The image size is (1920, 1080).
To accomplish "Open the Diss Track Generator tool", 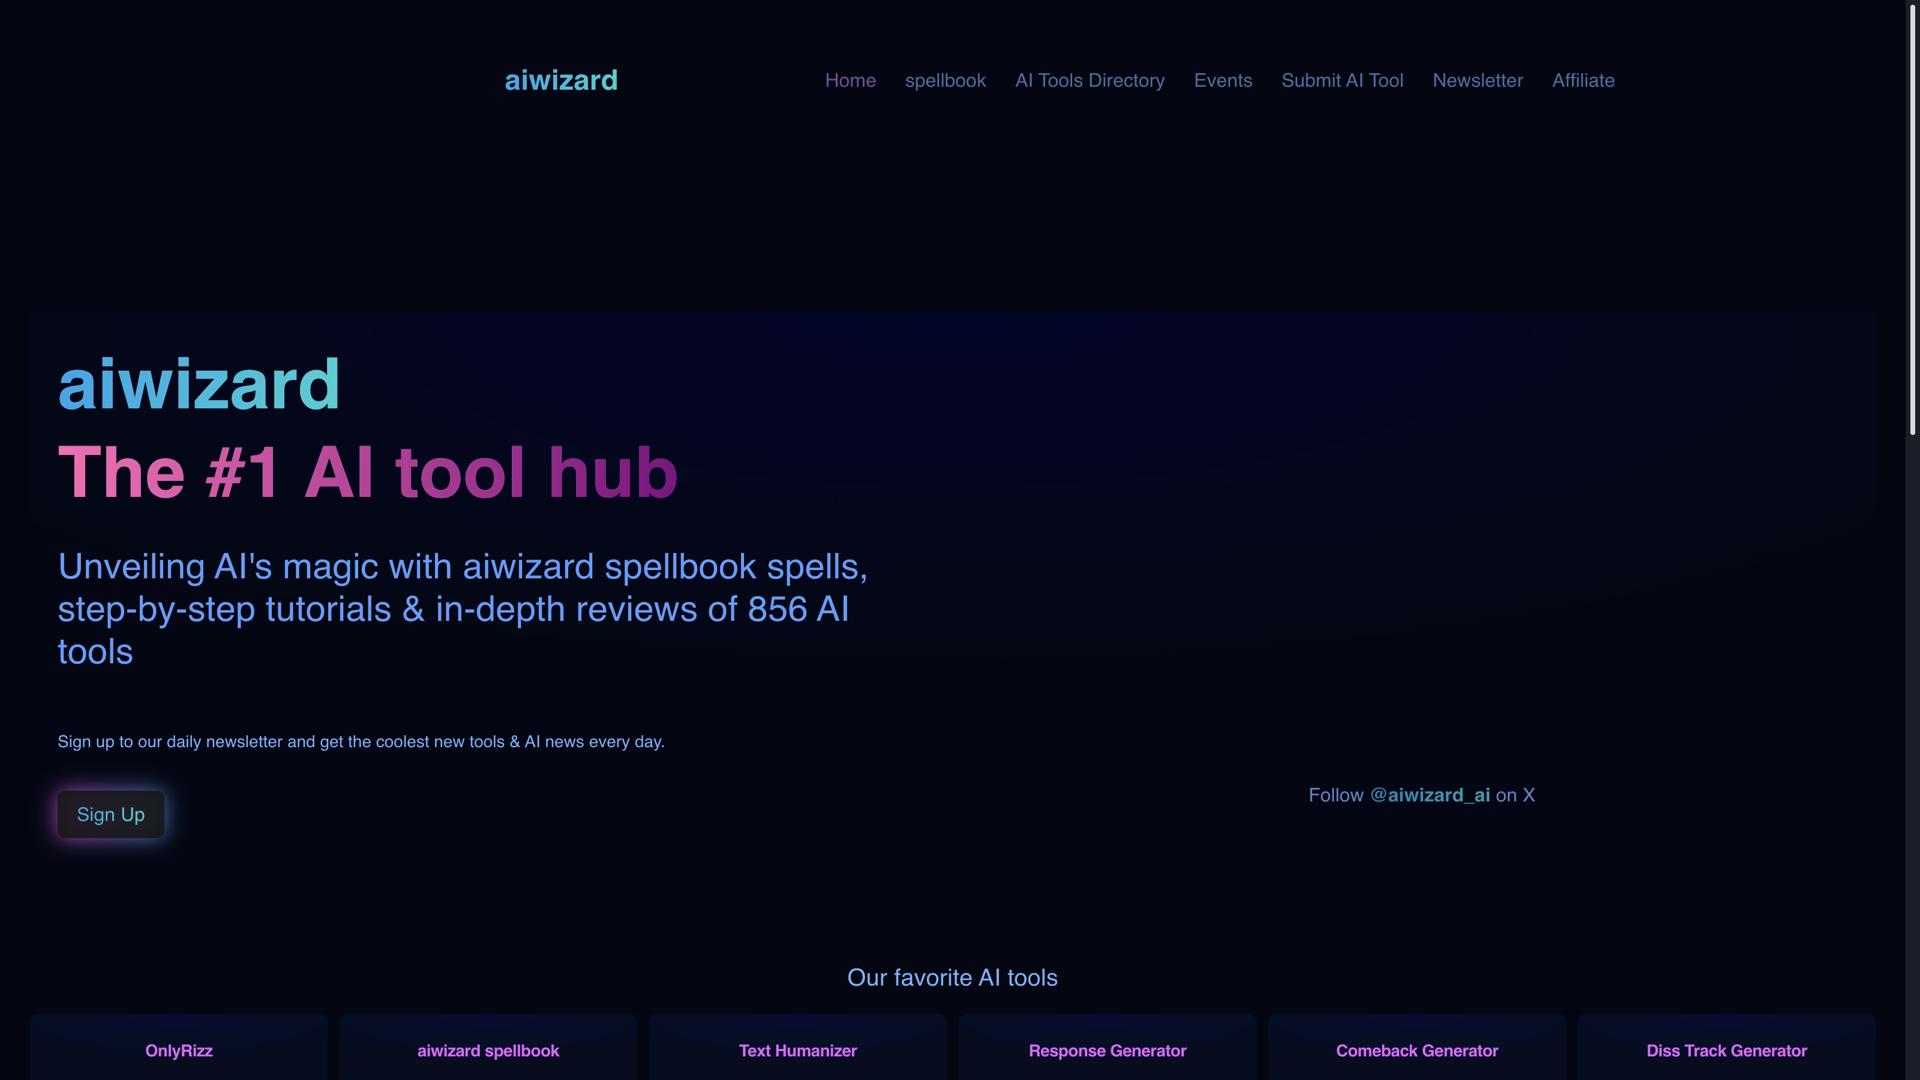I will [1726, 1050].
